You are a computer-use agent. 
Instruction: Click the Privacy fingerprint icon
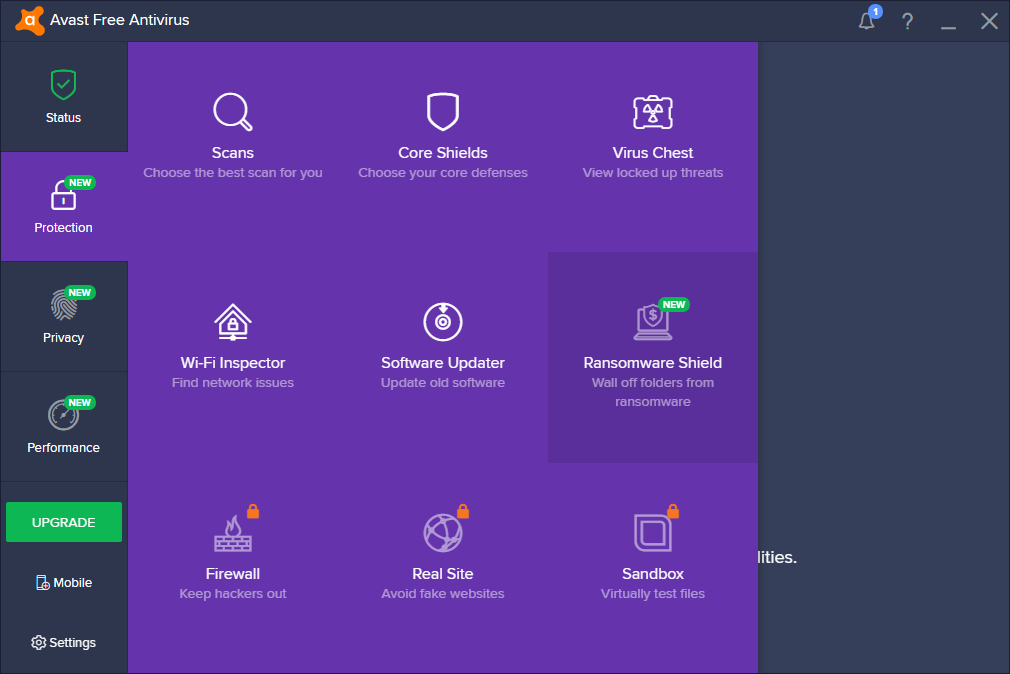click(x=63, y=305)
